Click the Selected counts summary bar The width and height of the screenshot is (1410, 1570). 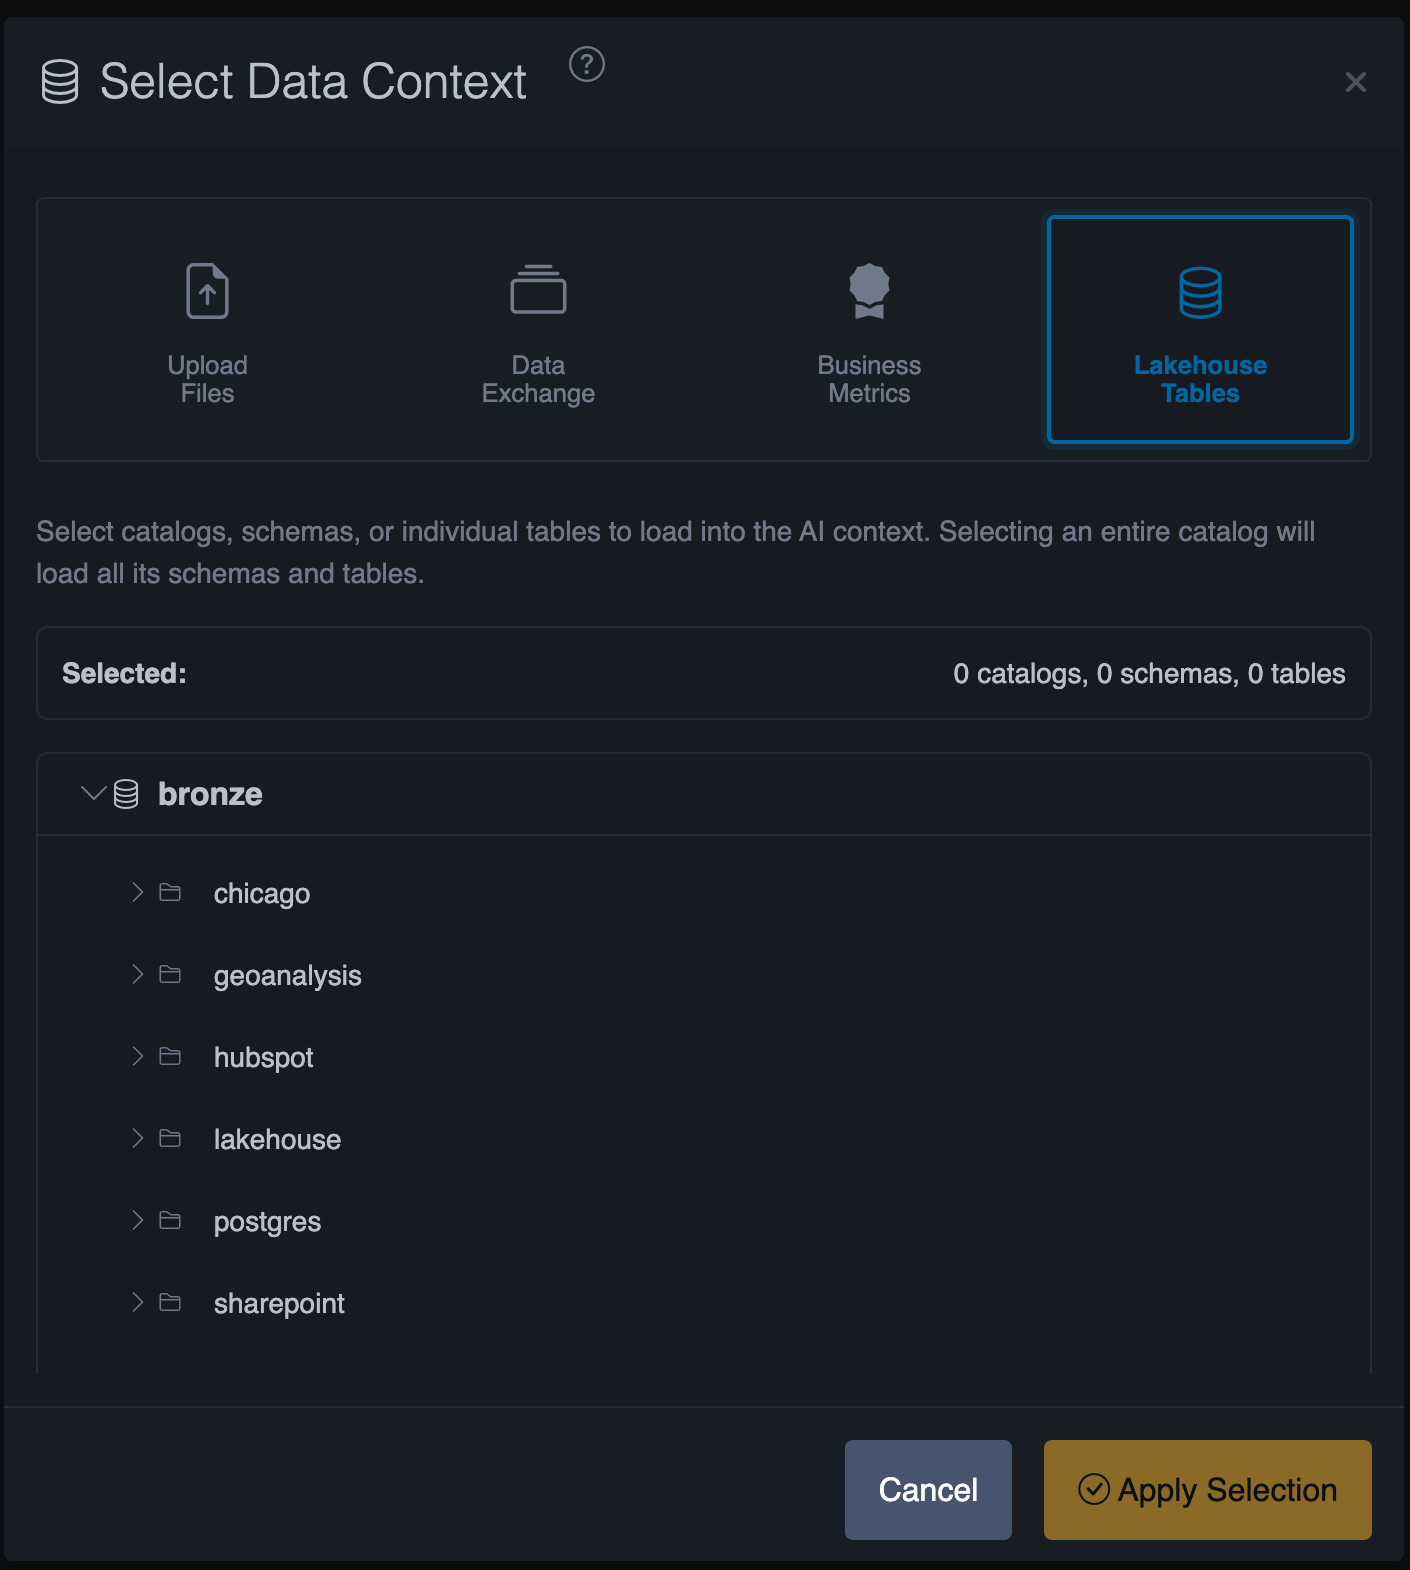[703, 673]
